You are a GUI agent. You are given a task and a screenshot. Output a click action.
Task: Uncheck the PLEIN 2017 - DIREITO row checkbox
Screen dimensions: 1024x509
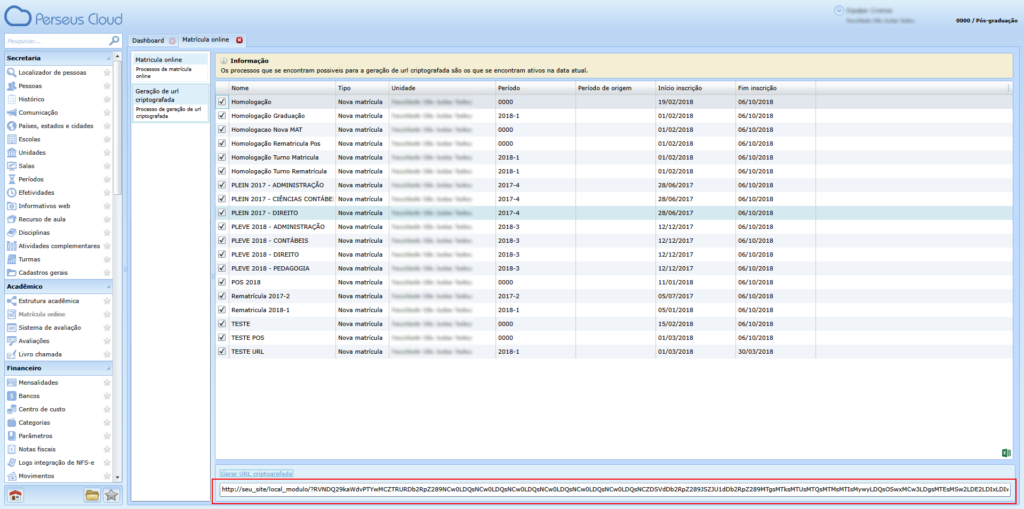point(222,213)
